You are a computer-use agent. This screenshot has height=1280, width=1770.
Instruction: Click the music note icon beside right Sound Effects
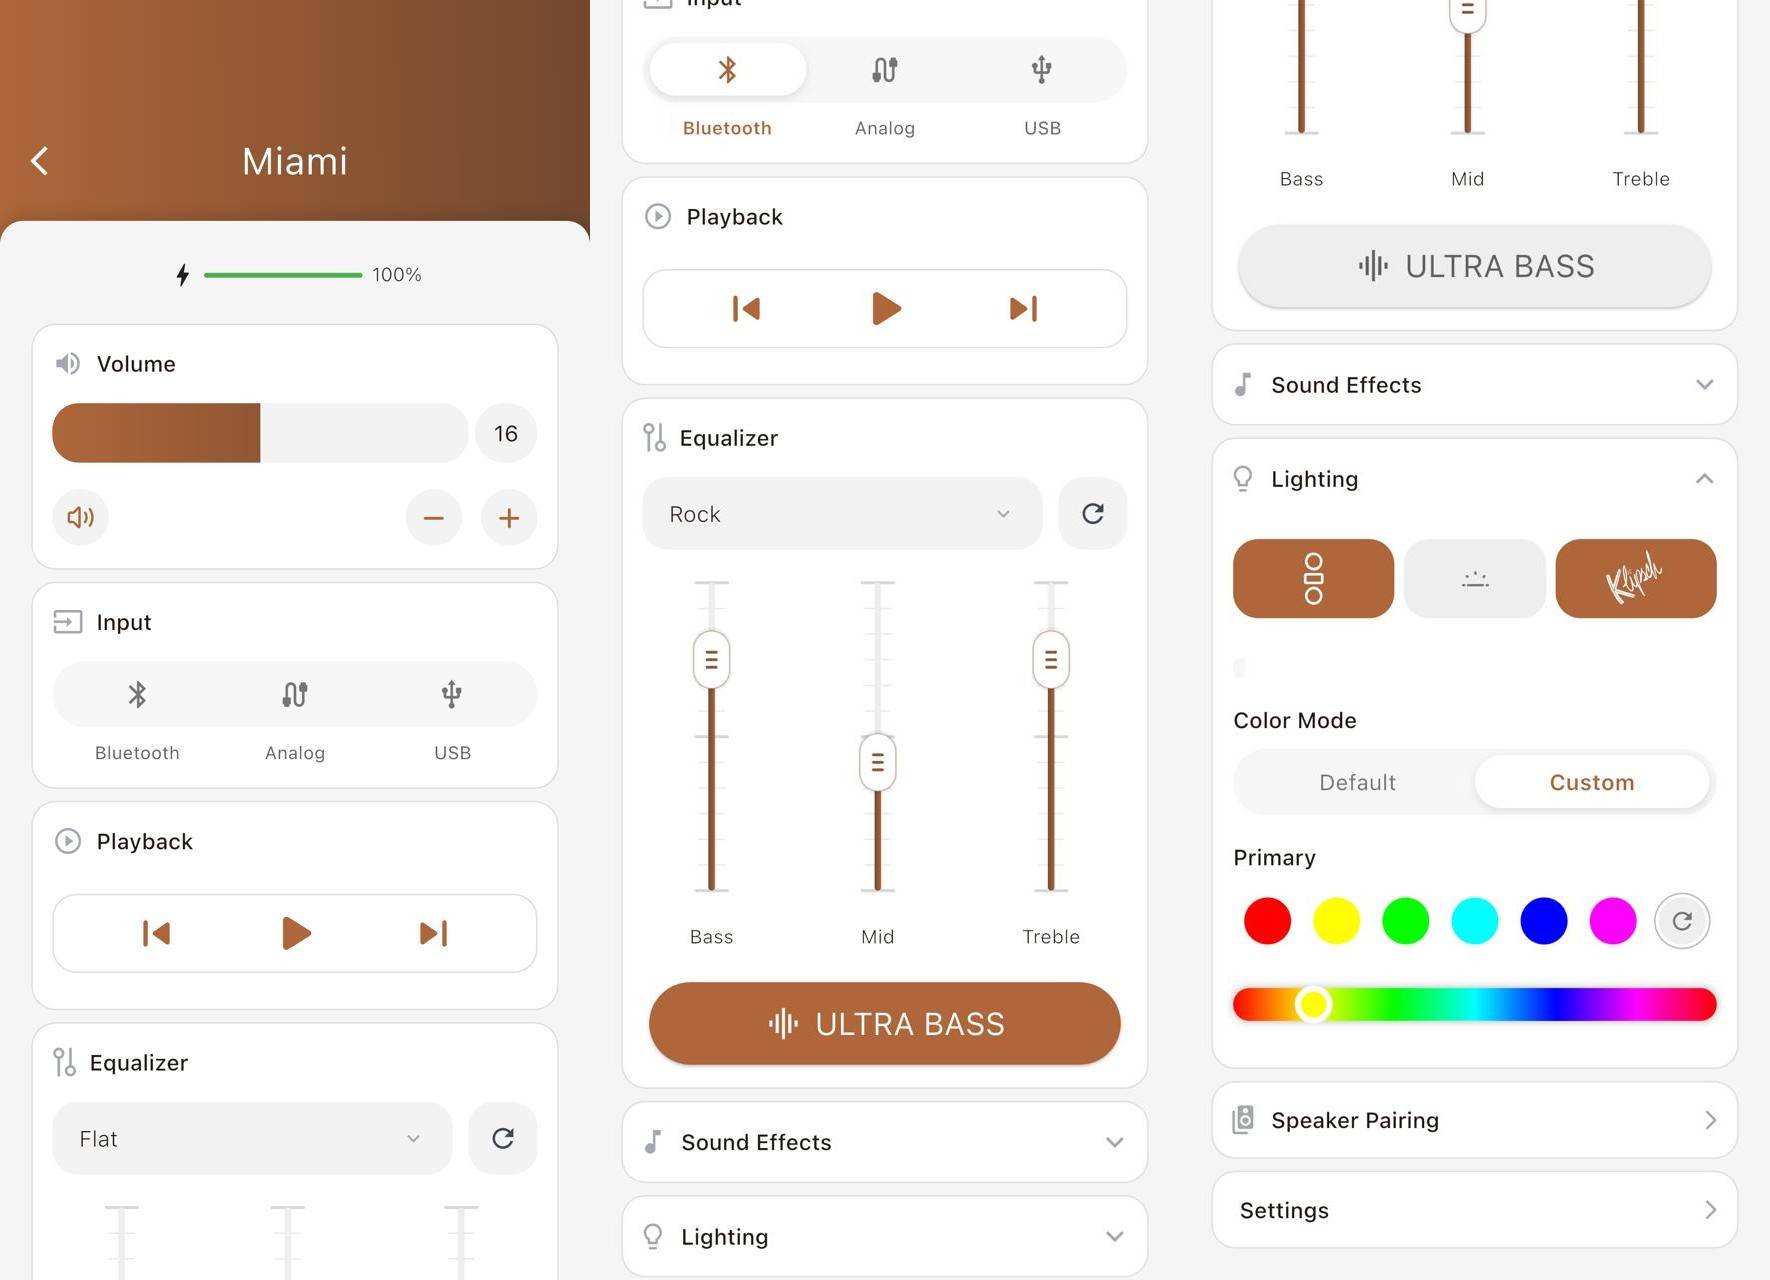tap(1243, 384)
